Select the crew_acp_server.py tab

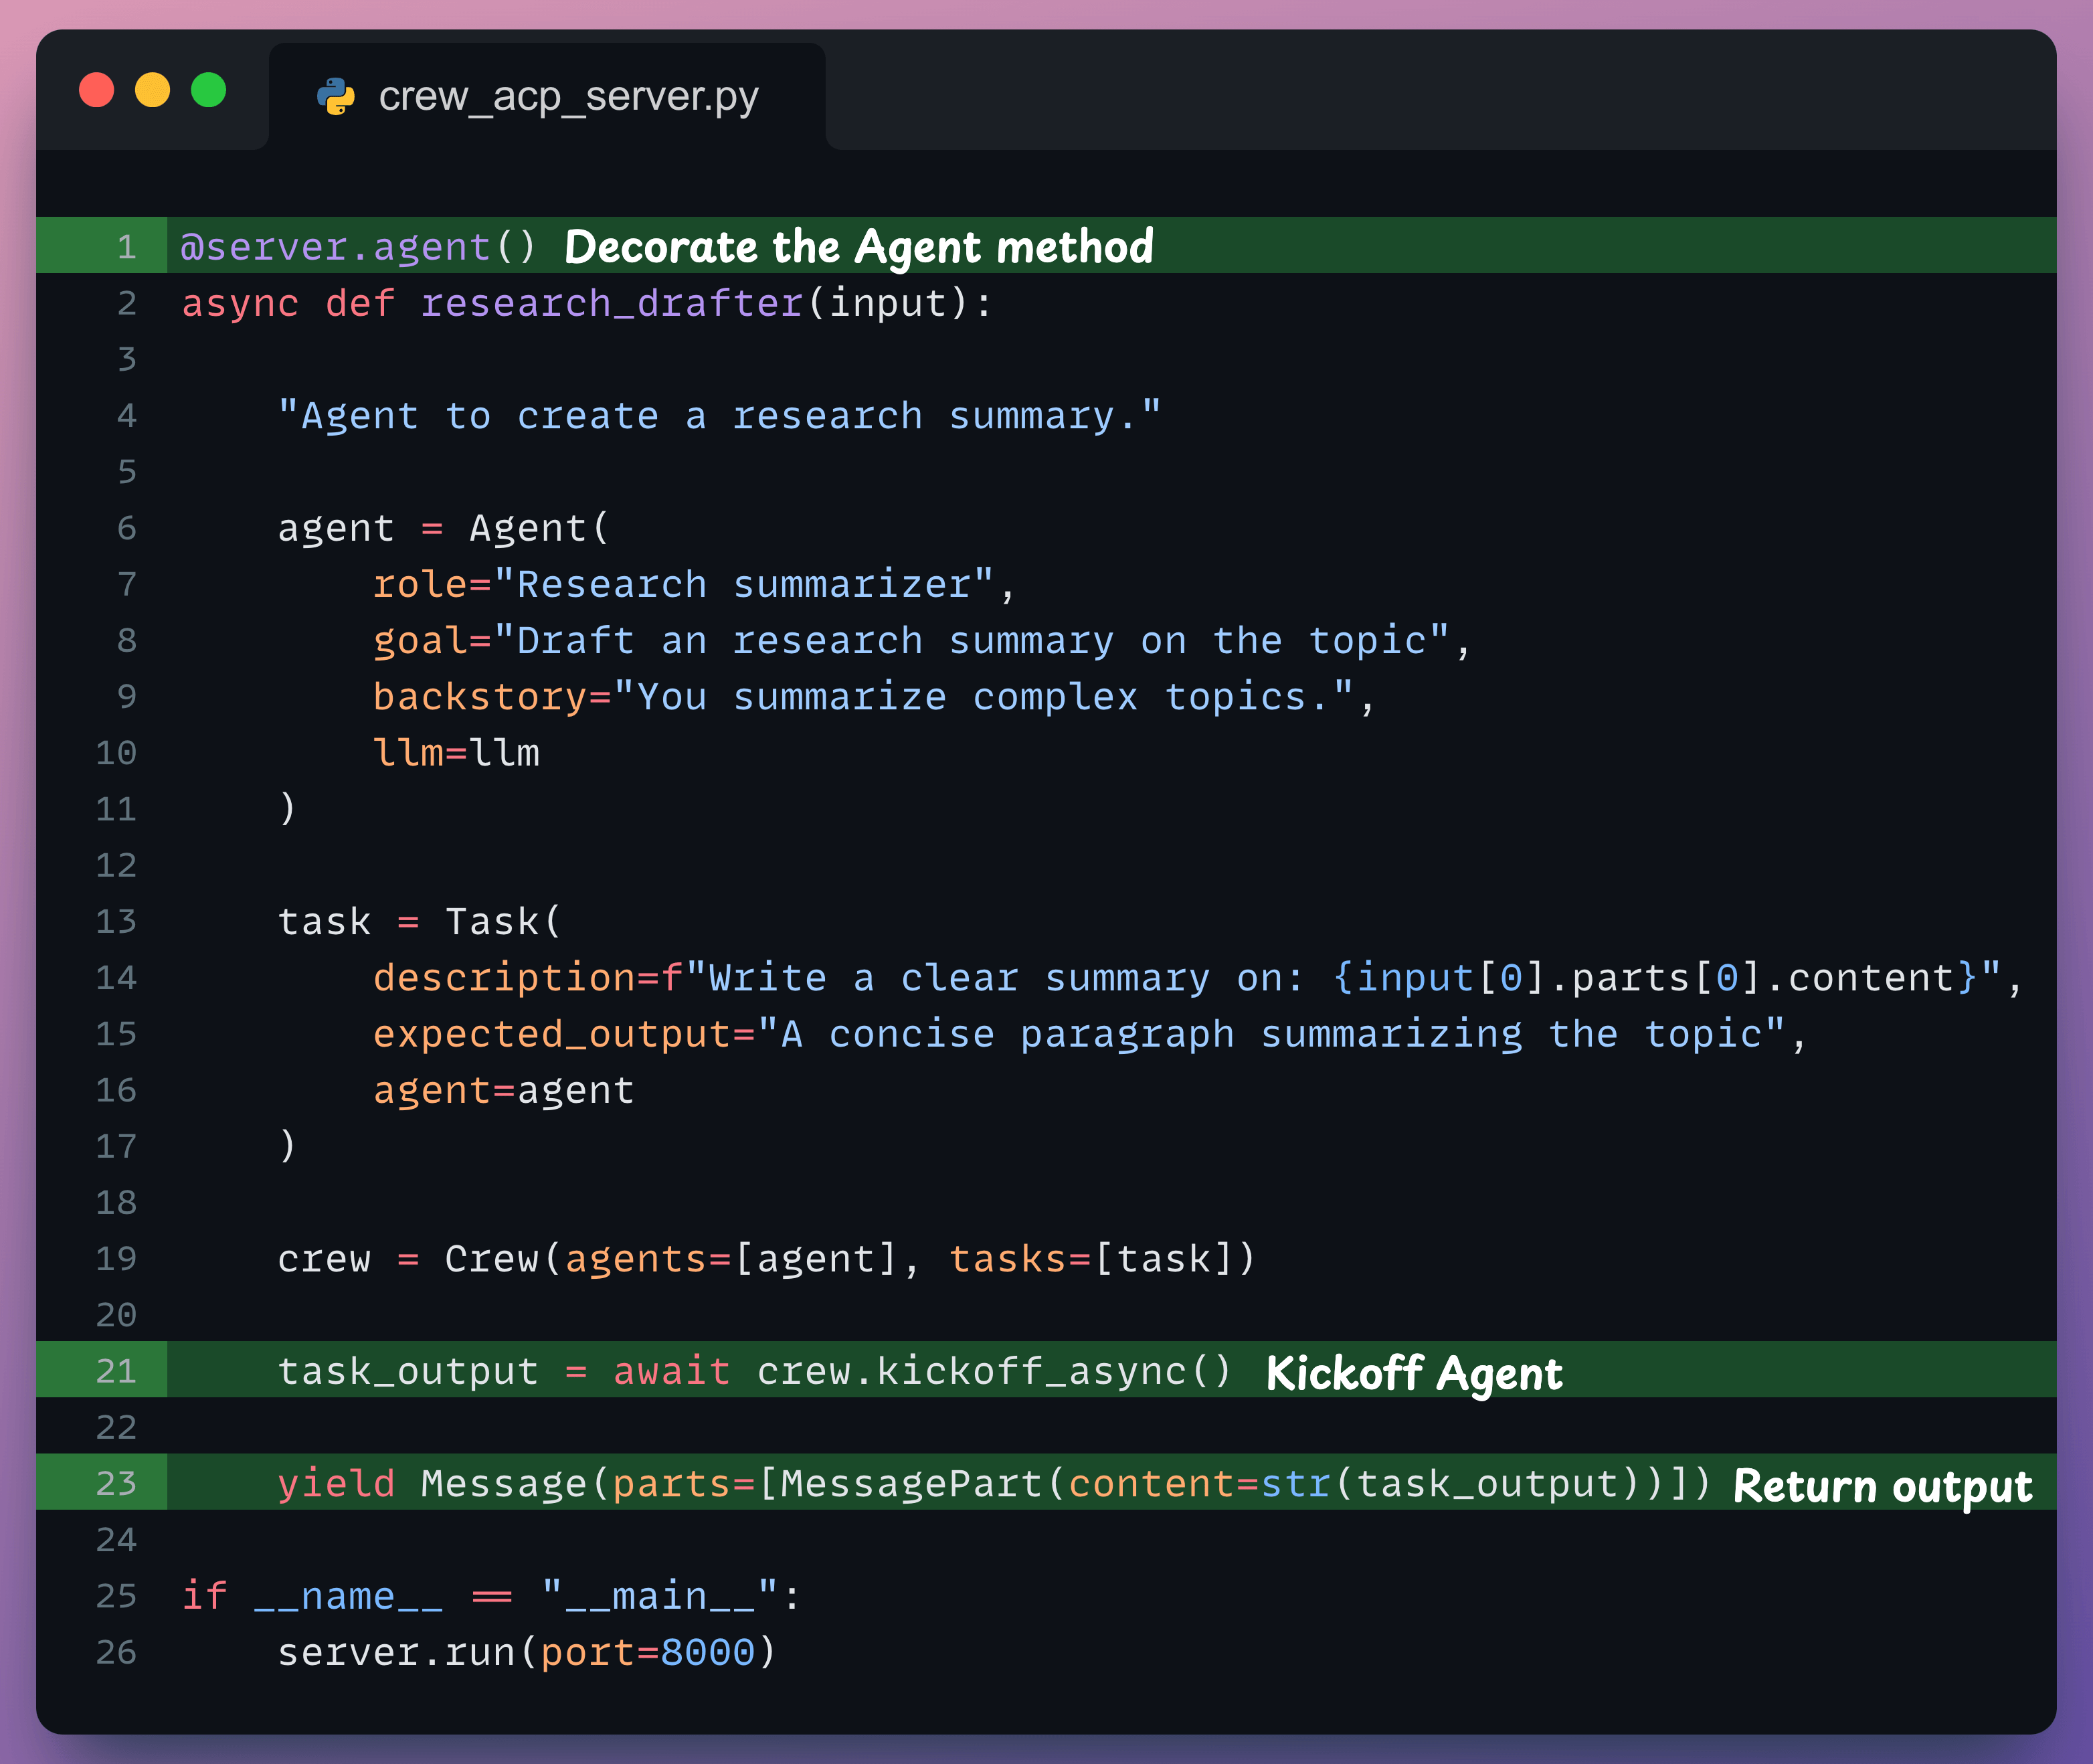click(567, 97)
